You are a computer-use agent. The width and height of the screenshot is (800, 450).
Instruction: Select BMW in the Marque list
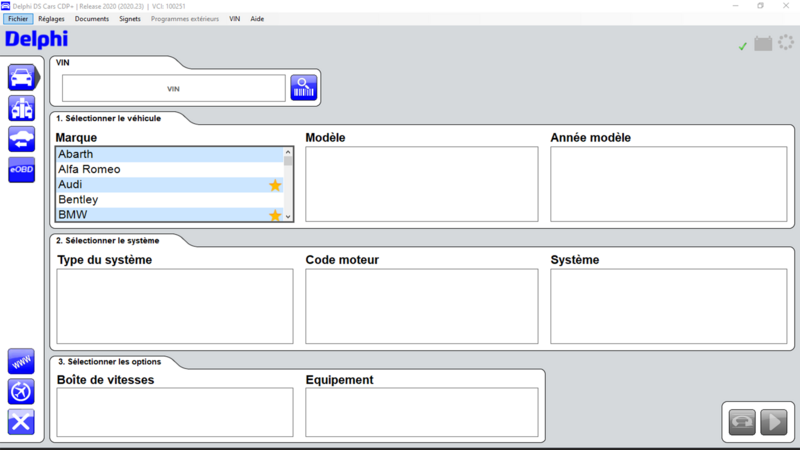pyautogui.click(x=169, y=215)
